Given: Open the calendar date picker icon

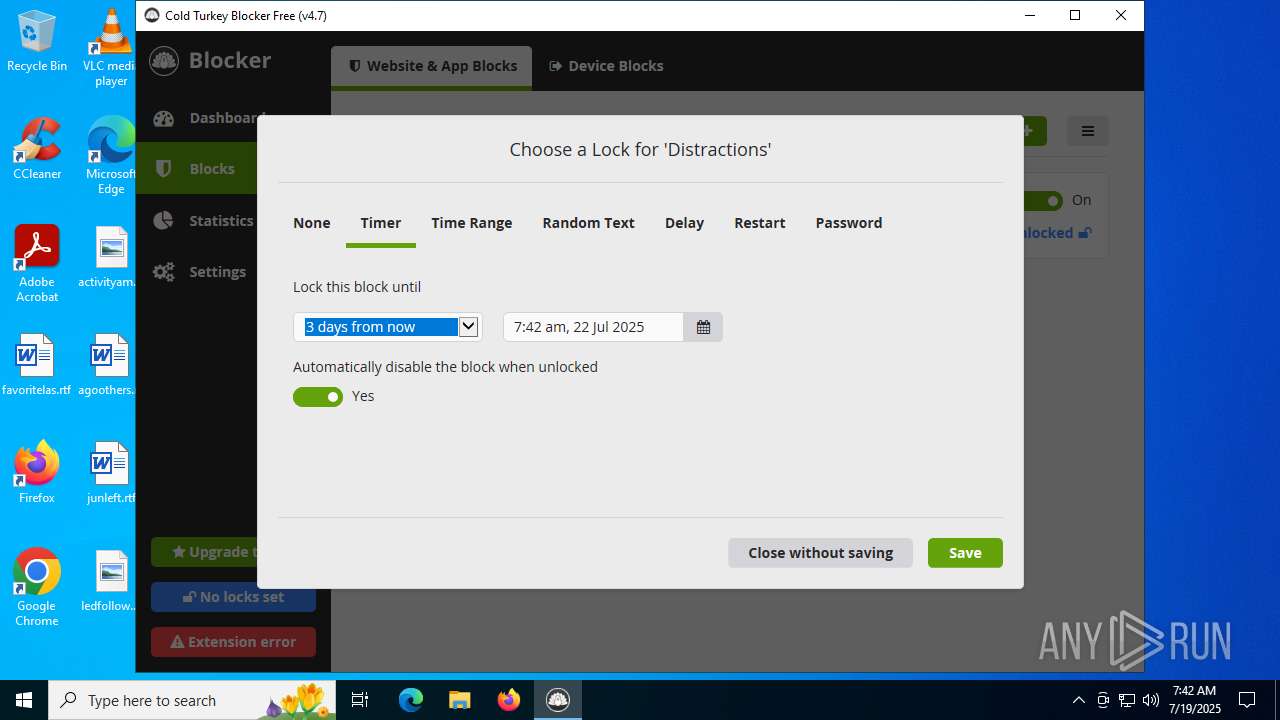Looking at the screenshot, I should pos(703,327).
